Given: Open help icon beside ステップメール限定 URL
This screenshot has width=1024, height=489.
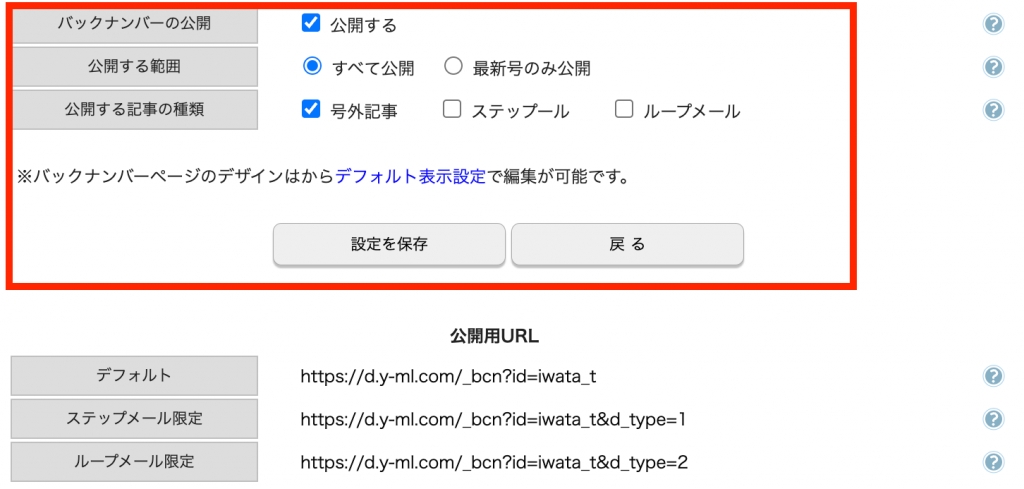Looking at the screenshot, I should 993,418.
